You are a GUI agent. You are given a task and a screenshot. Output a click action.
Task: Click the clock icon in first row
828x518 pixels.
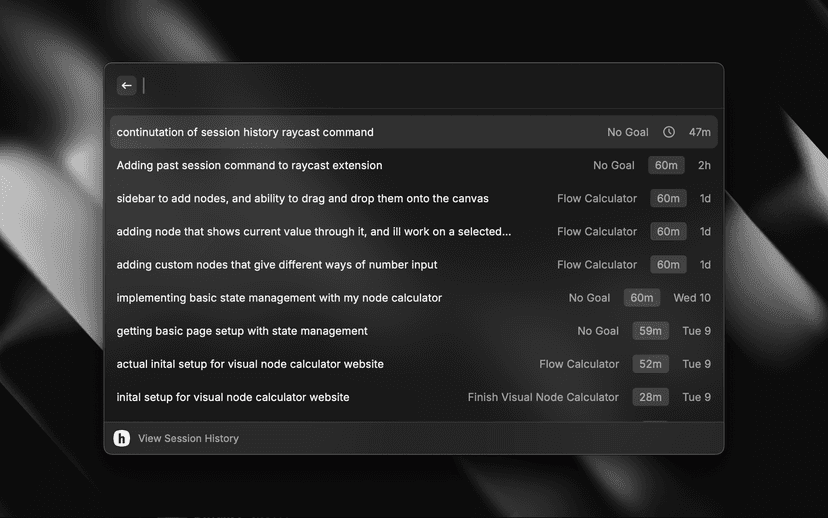(669, 132)
